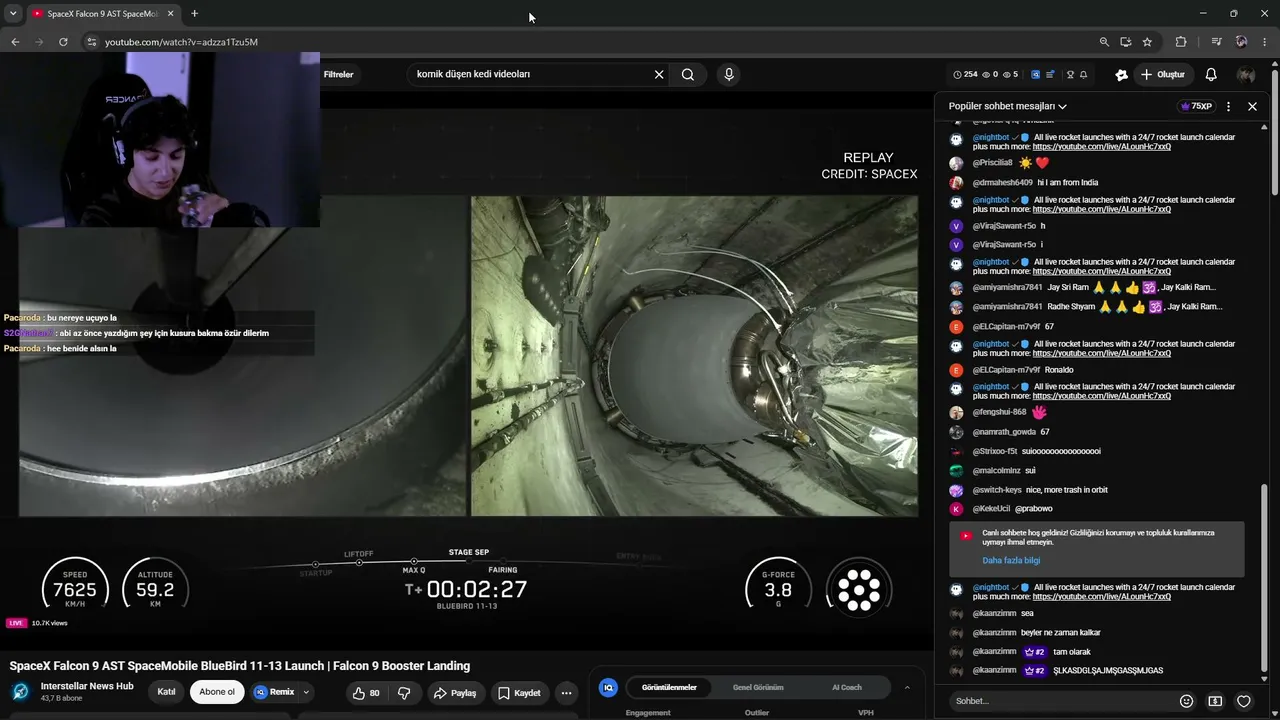Open the live chat options menu
1280x720 pixels.
pyautogui.click(x=1229, y=106)
